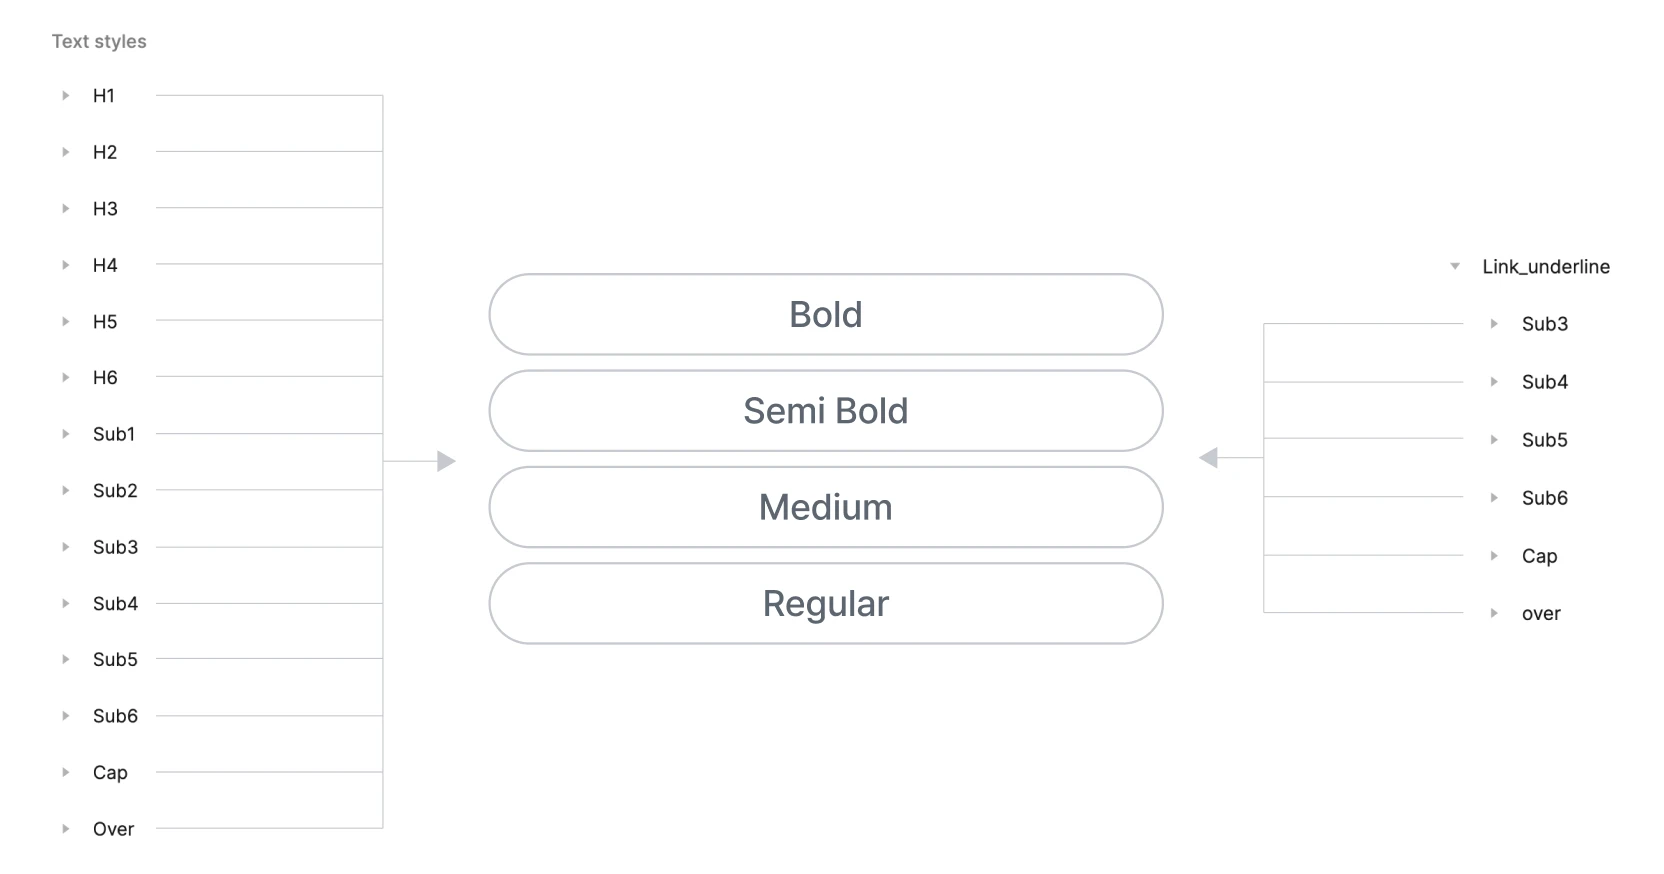Expand the Cap arrow under Link_underline
The image size is (1664, 874).
pyautogui.click(x=1494, y=556)
